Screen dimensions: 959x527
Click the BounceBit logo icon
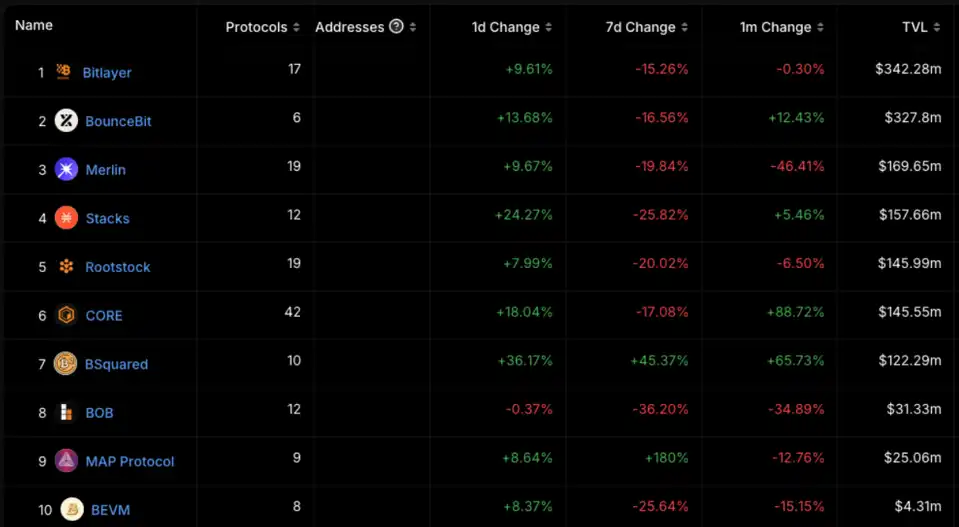pyautogui.click(x=66, y=121)
